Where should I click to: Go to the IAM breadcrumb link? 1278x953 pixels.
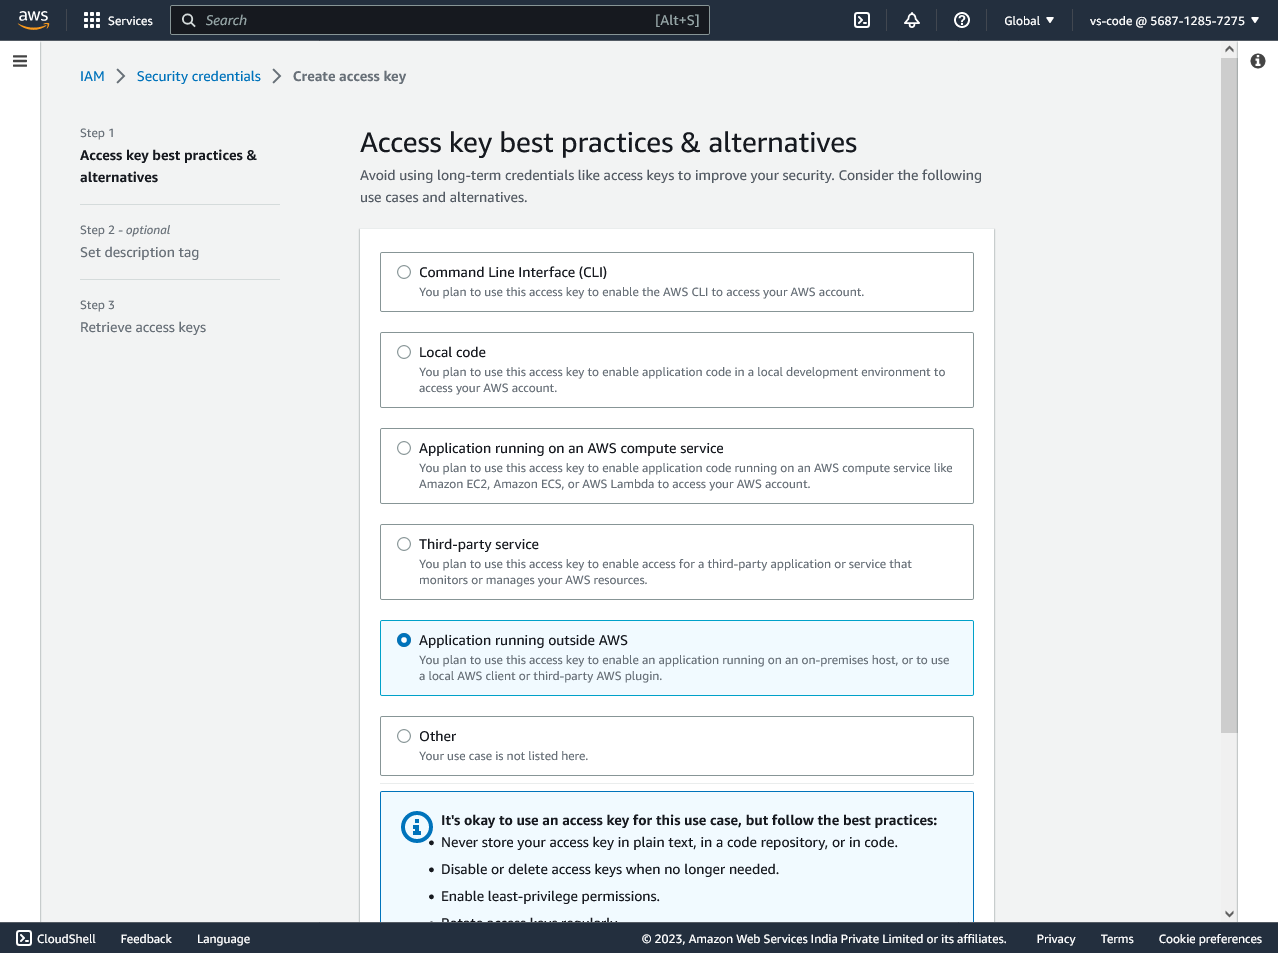tap(92, 76)
